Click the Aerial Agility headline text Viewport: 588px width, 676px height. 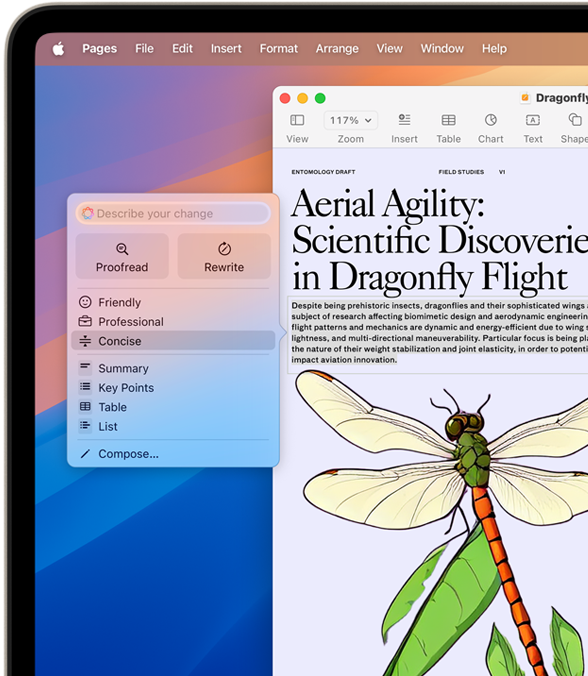pos(388,203)
